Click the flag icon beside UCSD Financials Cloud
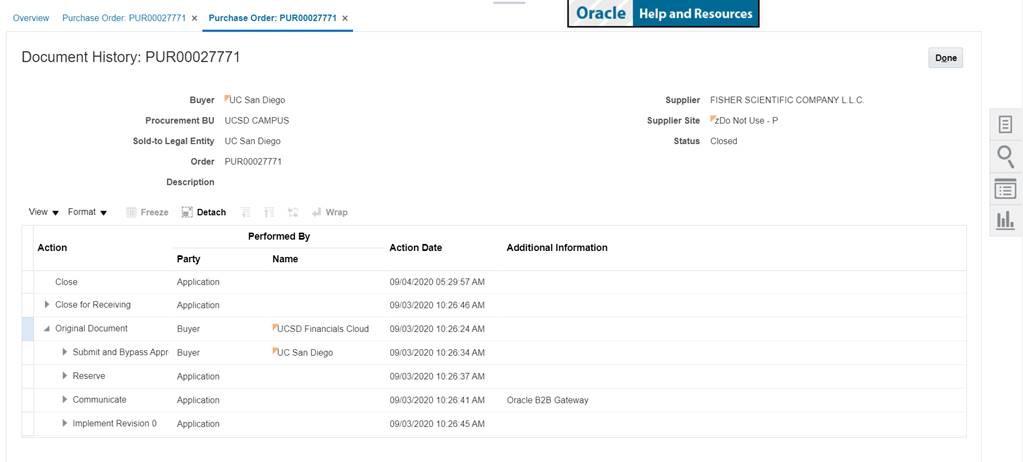 click(x=275, y=328)
